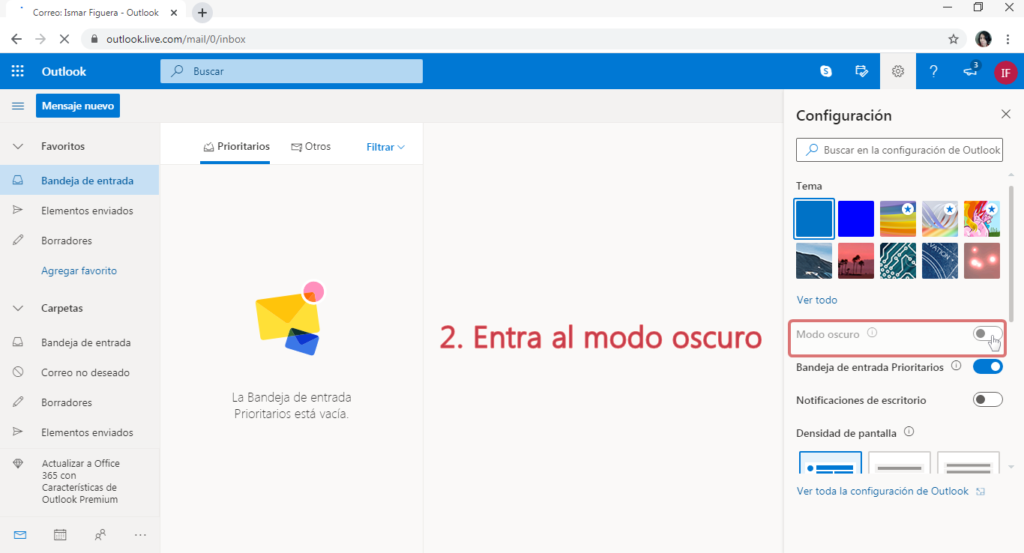This screenshot has width=1024, height=553.
Task: Enable Notificaciones de escritorio toggle
Action: tap(987, 400)
